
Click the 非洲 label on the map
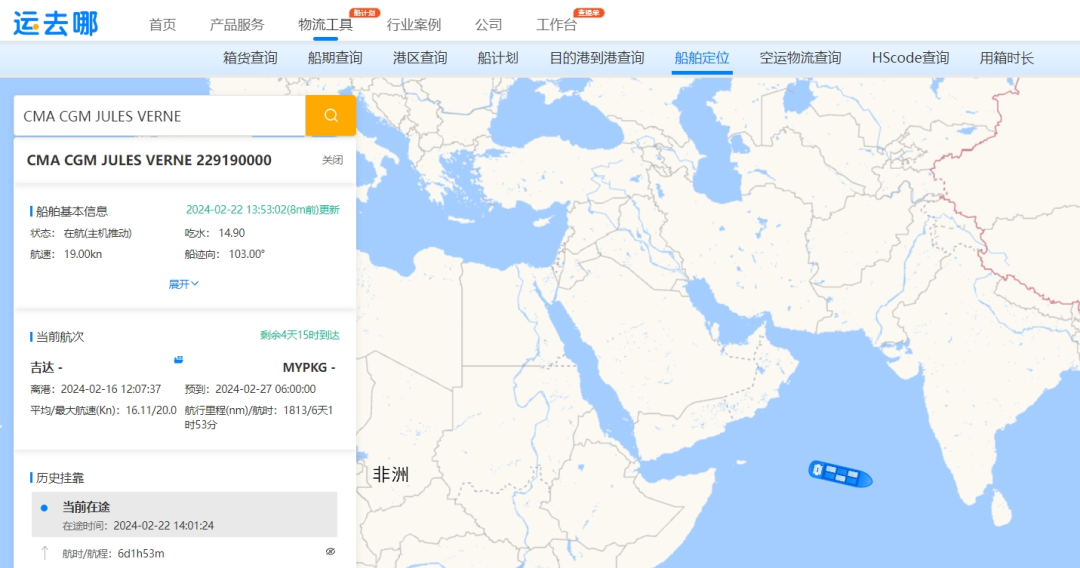click(391, 474)
